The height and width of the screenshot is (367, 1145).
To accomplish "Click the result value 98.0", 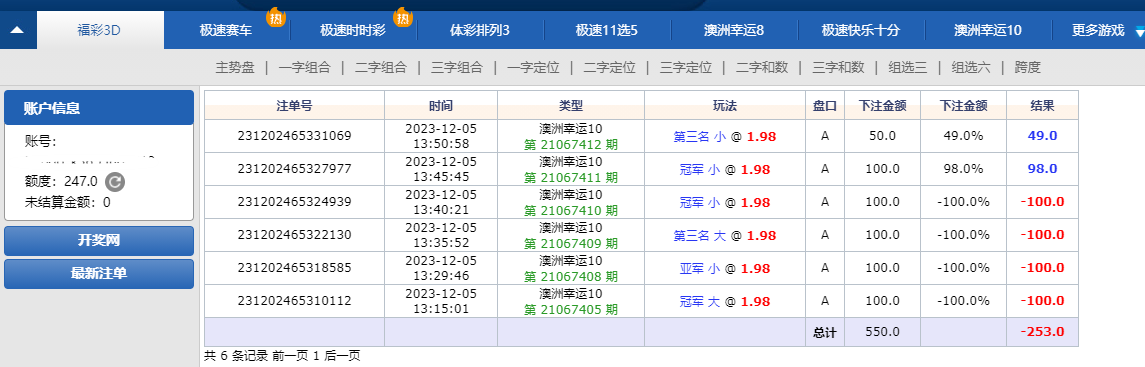I will 1042,169.
